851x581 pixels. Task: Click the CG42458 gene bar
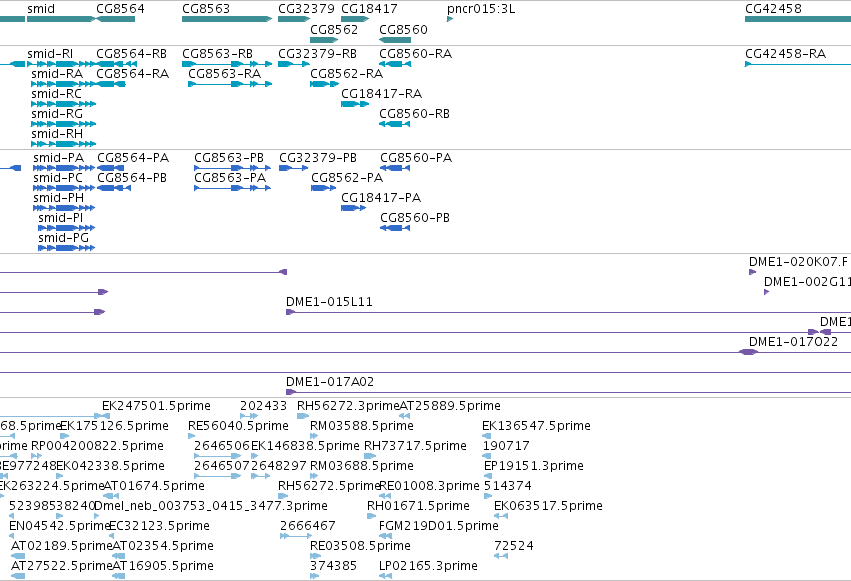[x=798, y=19]
